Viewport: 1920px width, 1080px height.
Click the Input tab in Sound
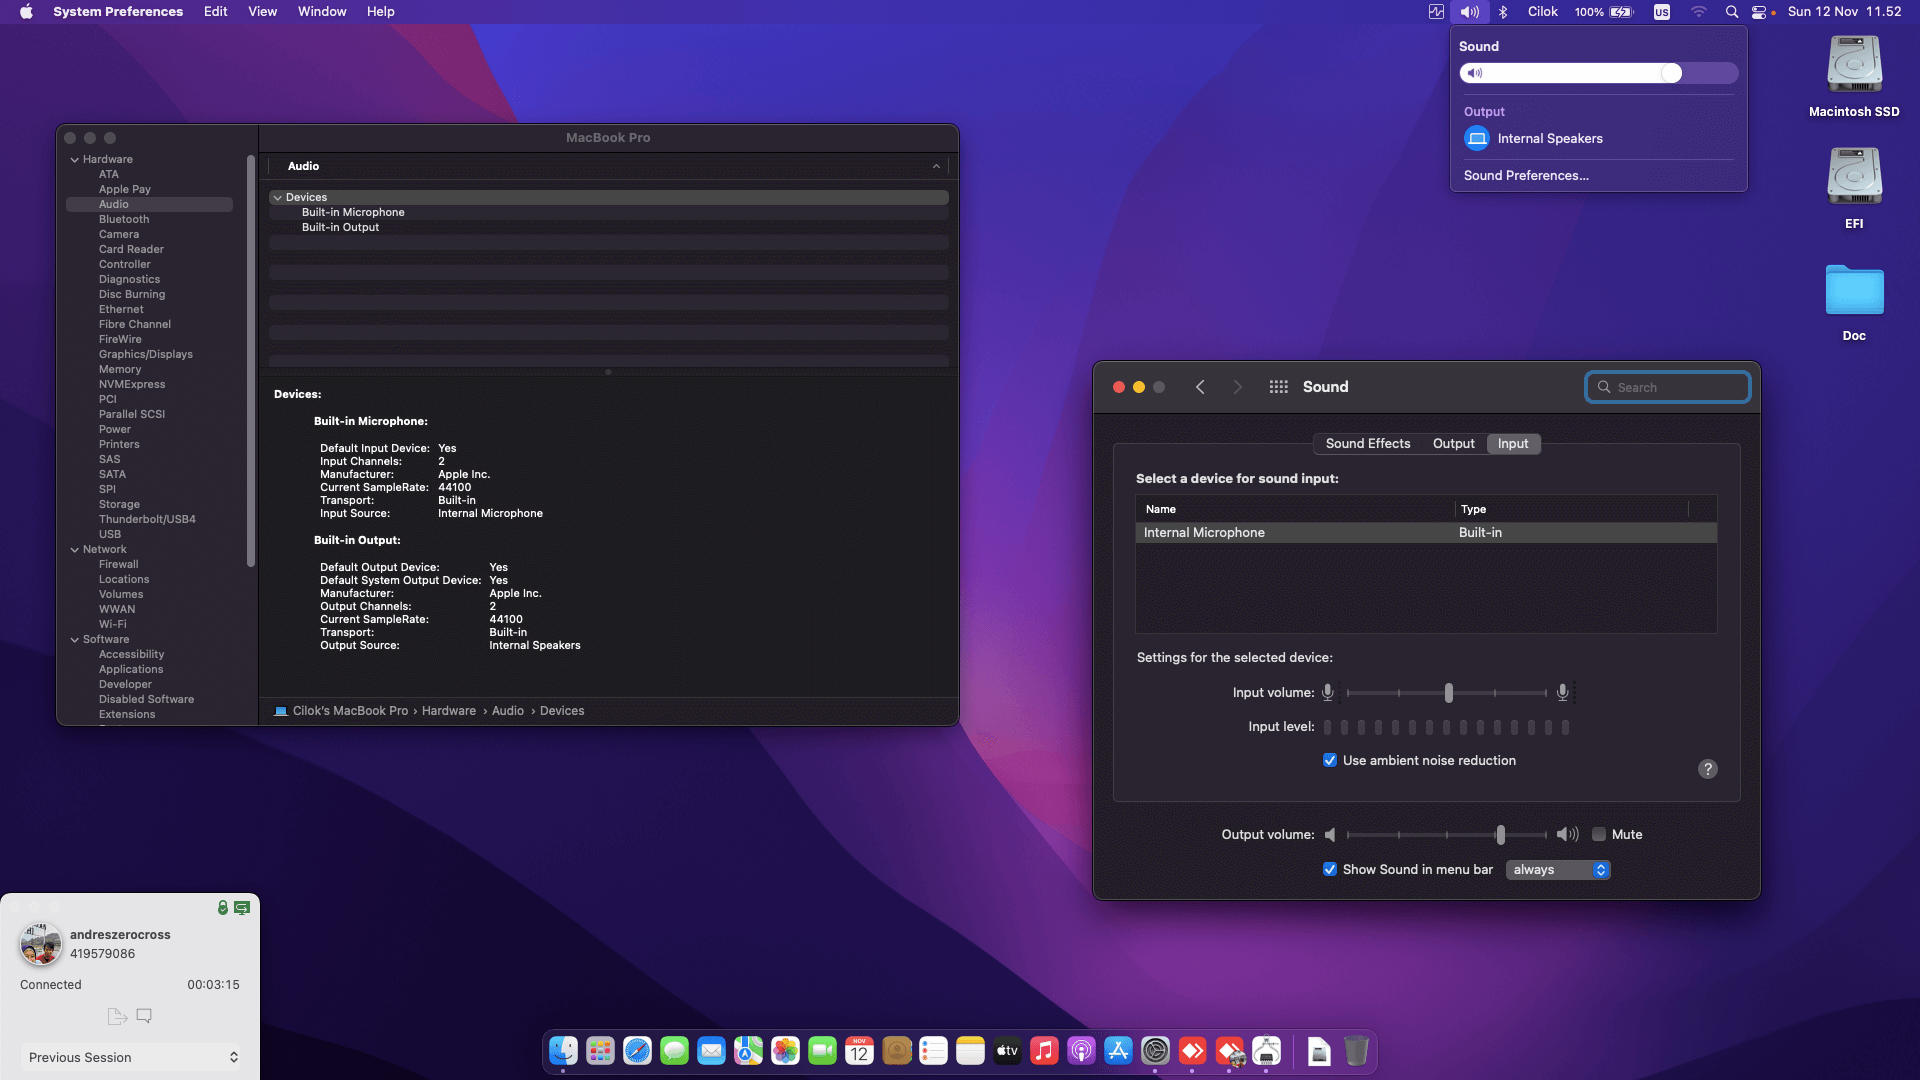[x=1513, y=443]
